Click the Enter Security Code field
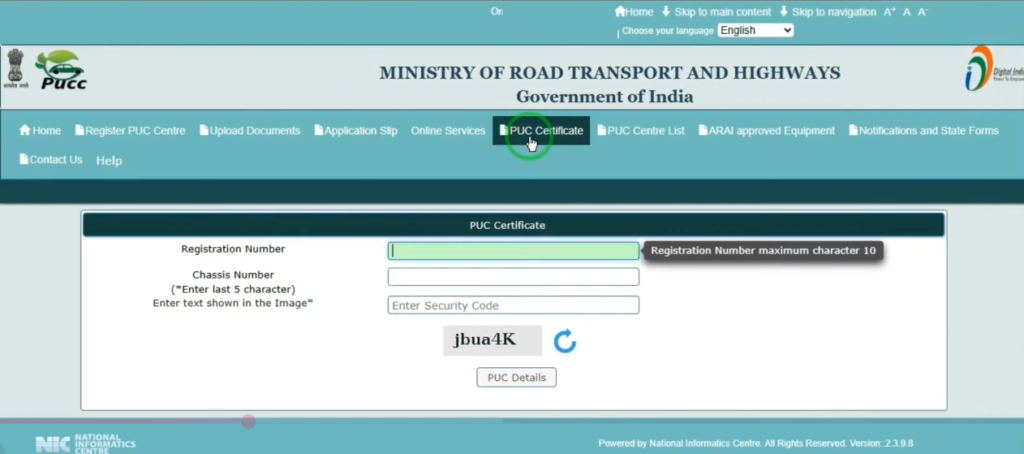Image resolution: width=1024 pixels, height=454 pixels. pyautogui.click(x=513, y=305)
